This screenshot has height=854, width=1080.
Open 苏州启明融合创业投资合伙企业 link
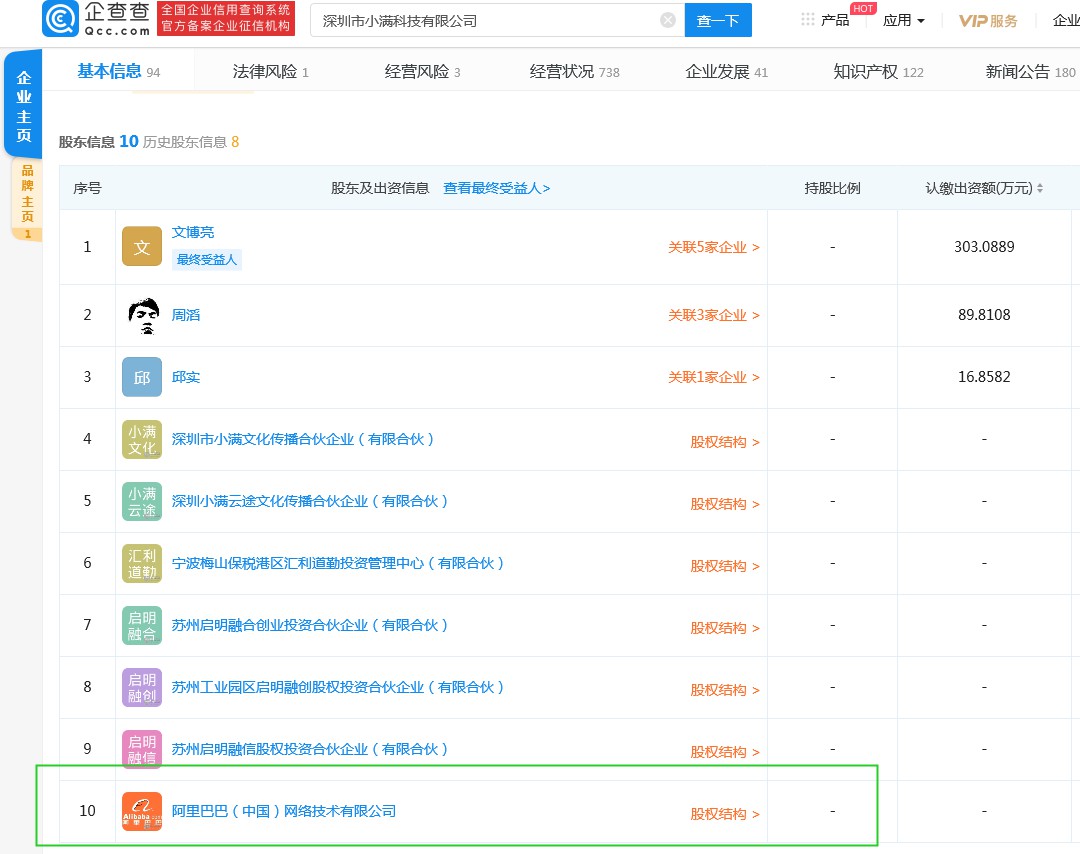[310, 625]
